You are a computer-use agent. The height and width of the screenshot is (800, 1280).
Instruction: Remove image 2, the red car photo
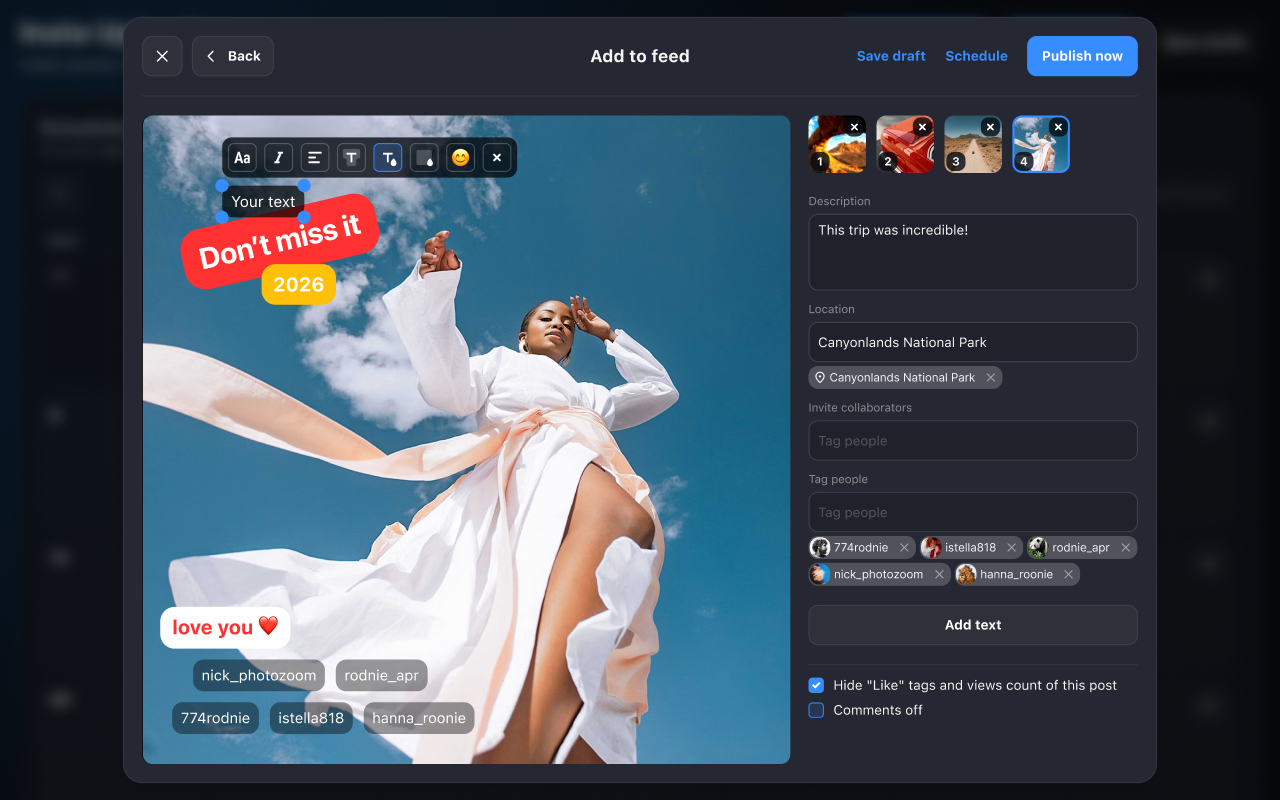[x=922, y=127]
